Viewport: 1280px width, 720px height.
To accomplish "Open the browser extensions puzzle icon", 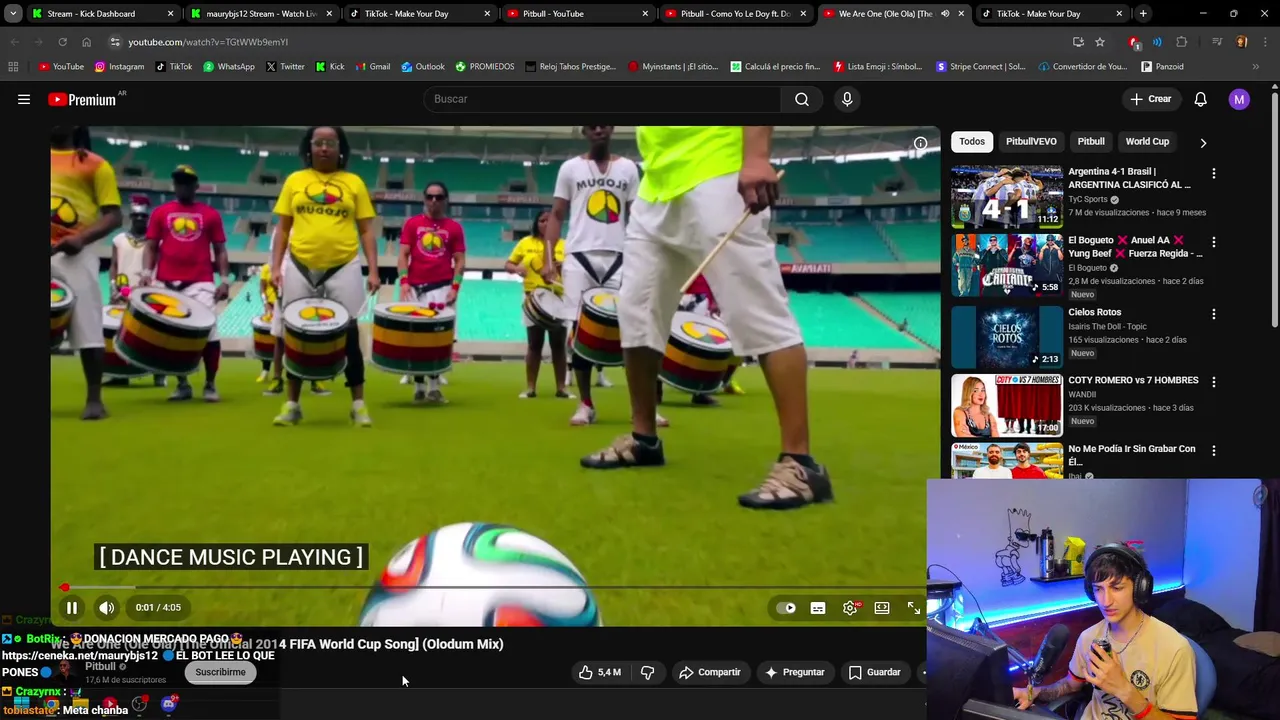I will [x=1182, y=42].
